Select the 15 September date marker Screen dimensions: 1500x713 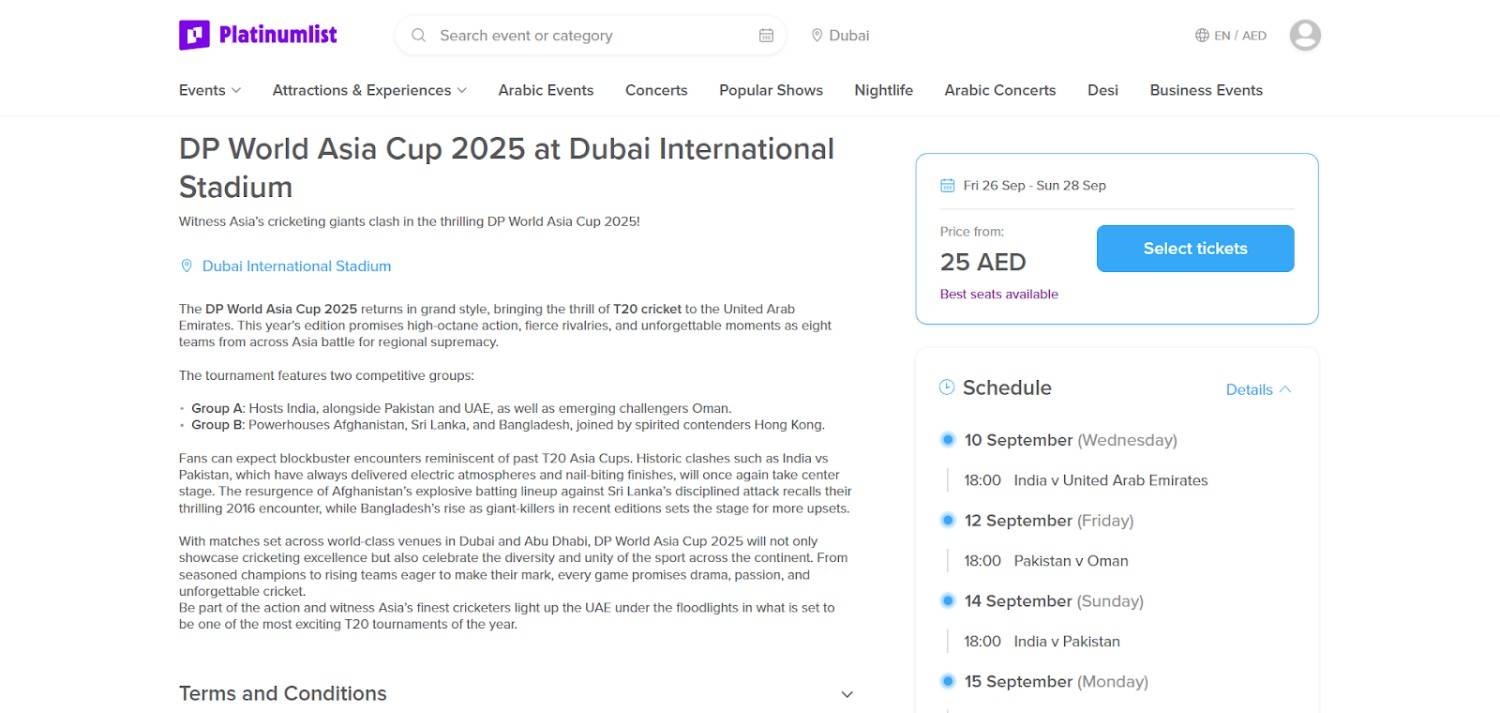[946, 680]
